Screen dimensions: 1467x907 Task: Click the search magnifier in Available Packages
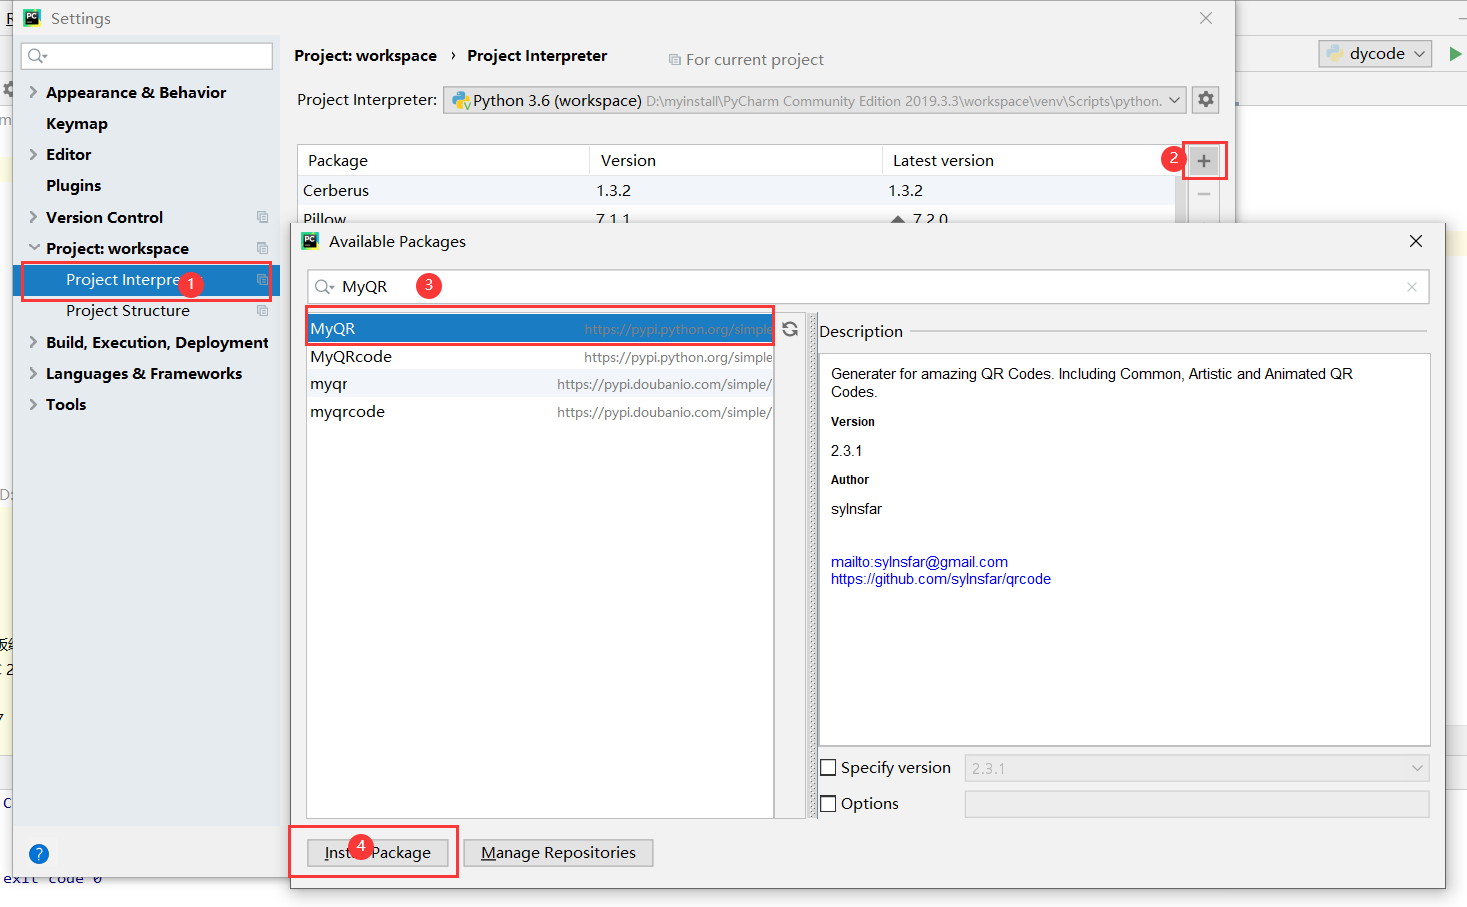tap(324, 287)
